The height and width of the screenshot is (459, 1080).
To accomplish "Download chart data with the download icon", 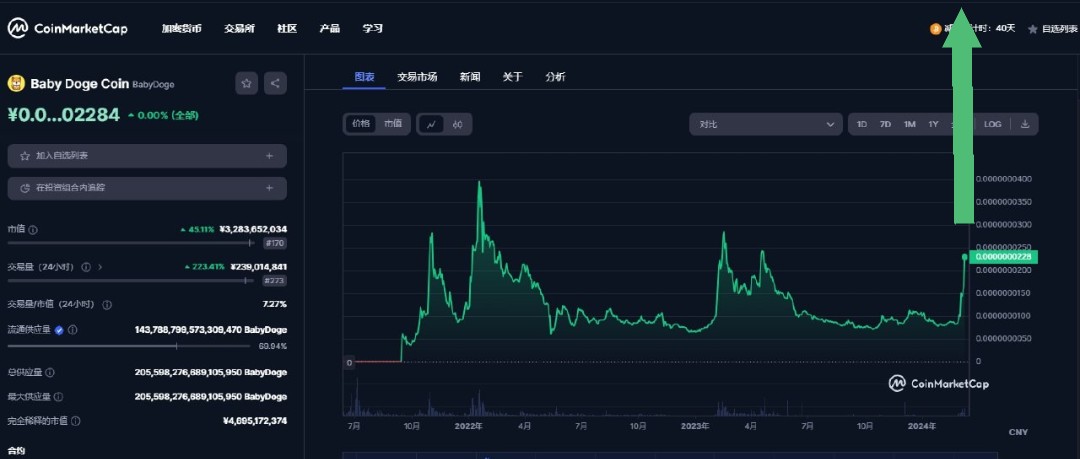I will click(1025, 124).
